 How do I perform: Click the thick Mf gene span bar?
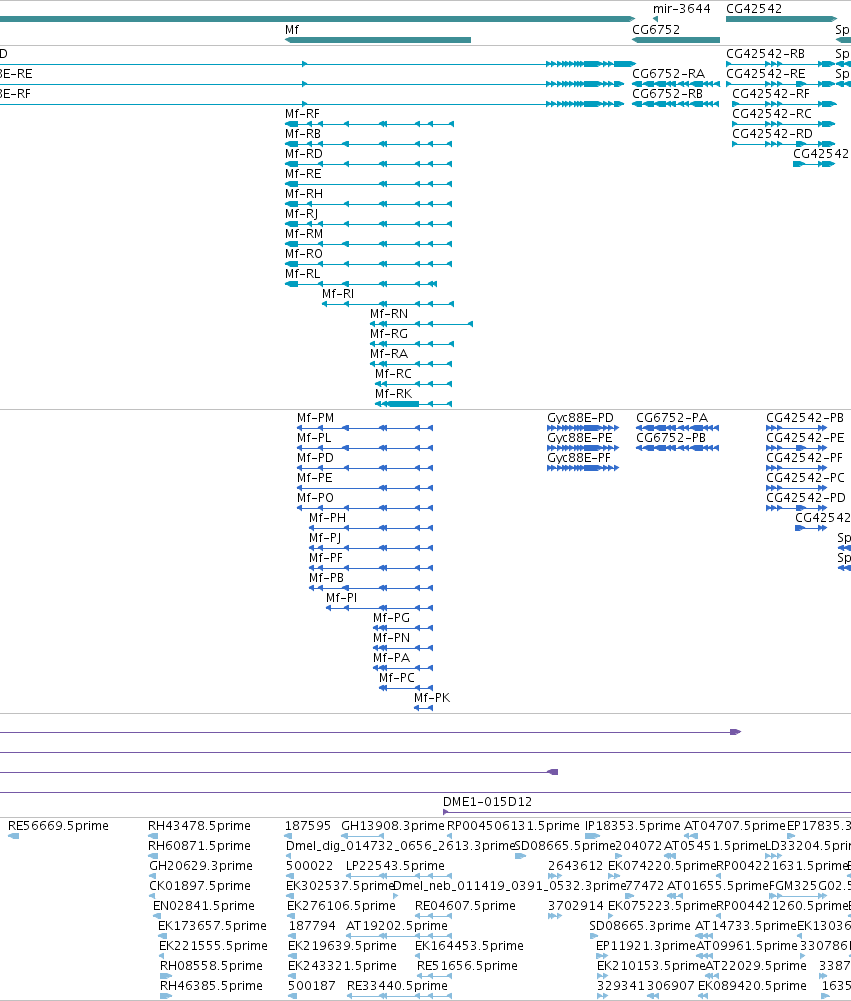click(378, 40)
